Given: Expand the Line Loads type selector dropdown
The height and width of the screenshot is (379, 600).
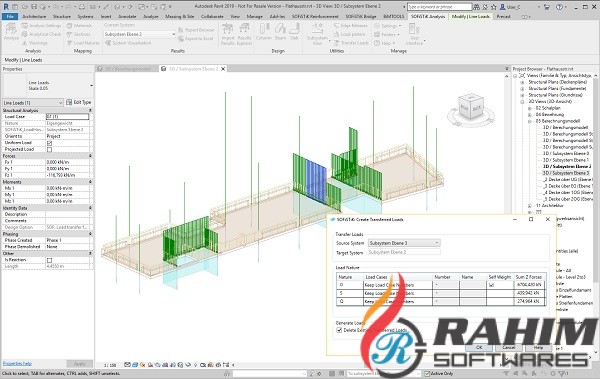Looking at the screenshot, I should tap(33, 103).
